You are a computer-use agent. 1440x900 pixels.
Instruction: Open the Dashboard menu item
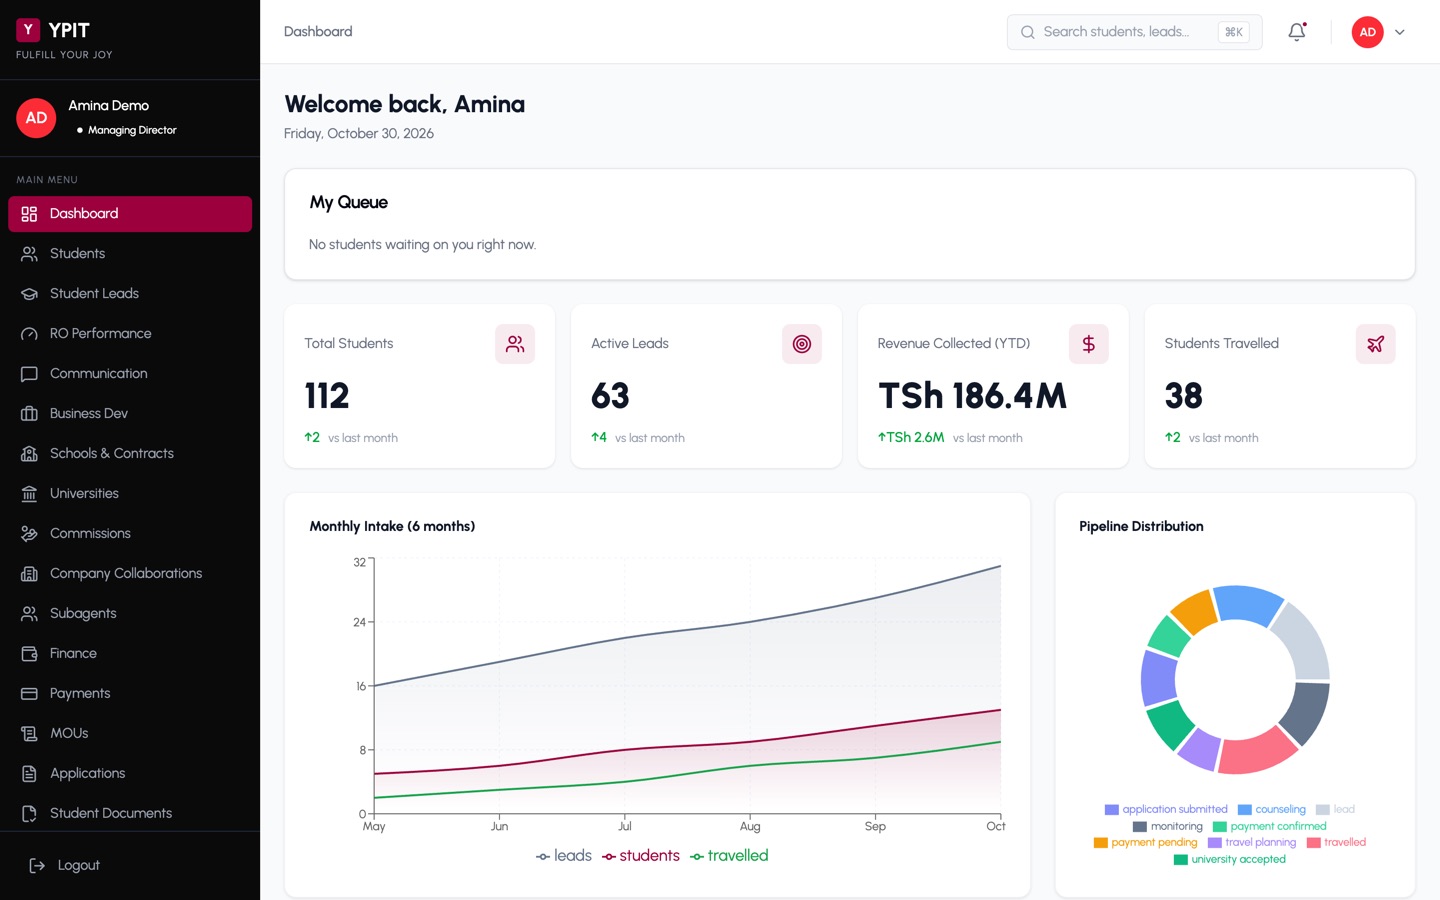(x=130, y=214)
